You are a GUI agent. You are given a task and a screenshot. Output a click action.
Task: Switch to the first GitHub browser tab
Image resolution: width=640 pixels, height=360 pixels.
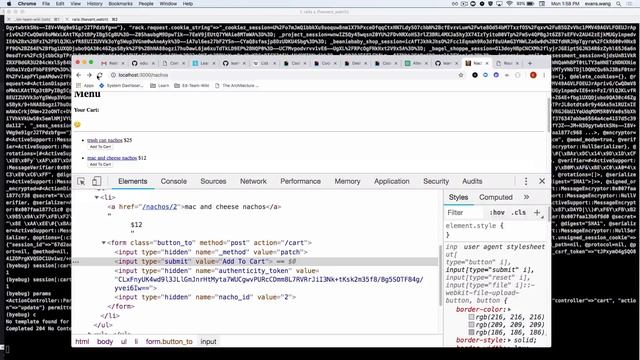coord(142,63)
